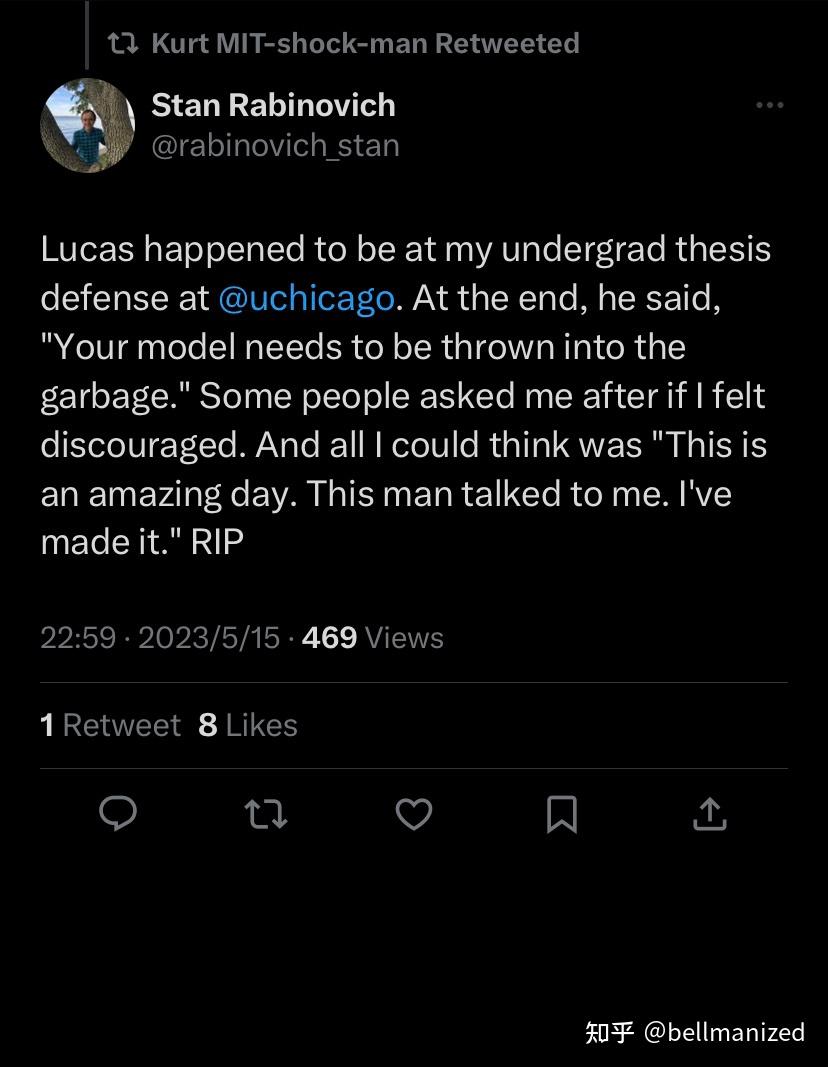Click the @bellmanized watermark text
Screen dimensions: 828x1067
coord(724,1032)
